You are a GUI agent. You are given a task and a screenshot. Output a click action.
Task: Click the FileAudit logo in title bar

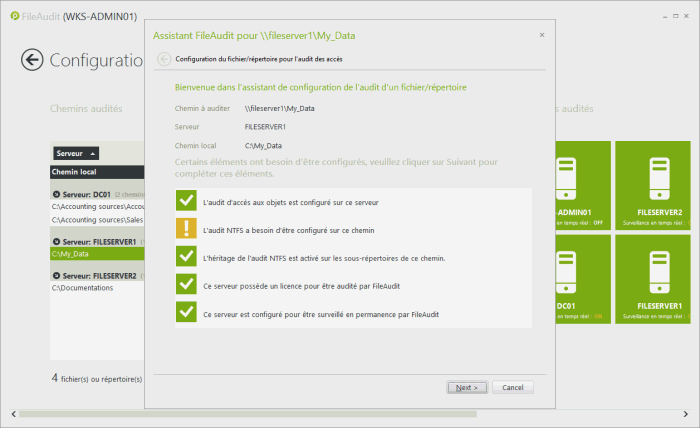[x=13, y=17]
